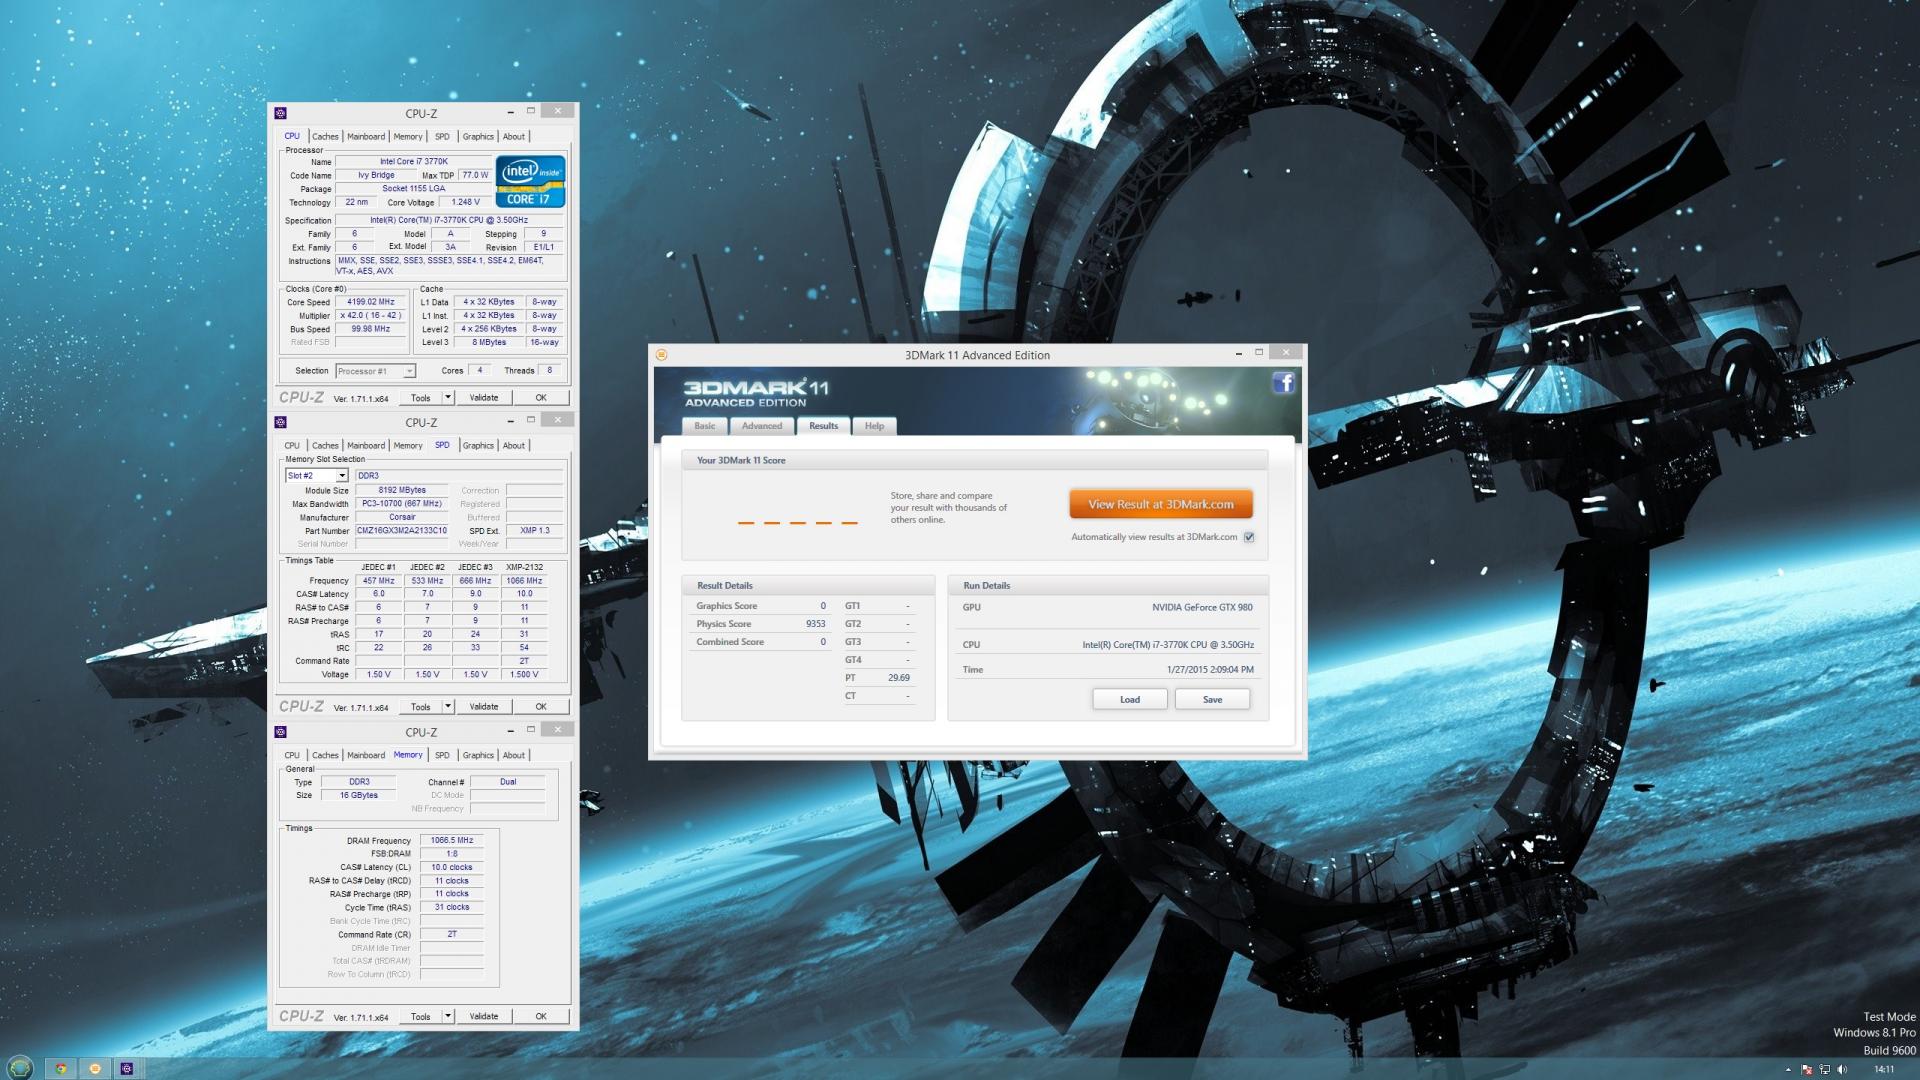Click the network tray icon
Viewport: 1920px width, 1080px height.
pyautogui.click(x=1824, y=1069)
